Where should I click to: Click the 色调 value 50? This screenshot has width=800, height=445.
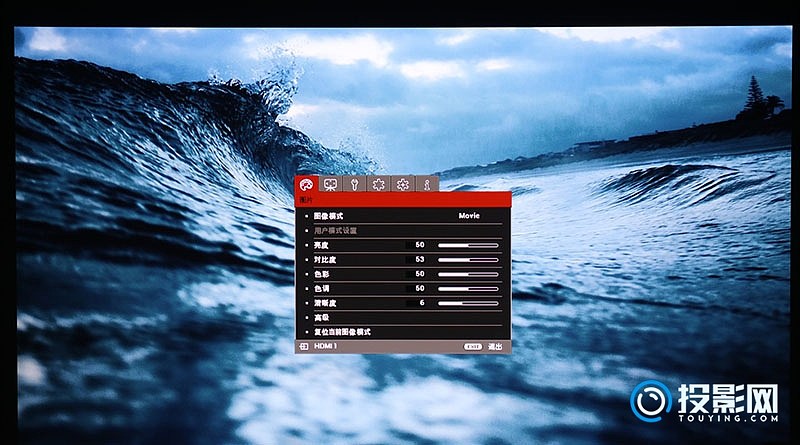tap(419, 288)
